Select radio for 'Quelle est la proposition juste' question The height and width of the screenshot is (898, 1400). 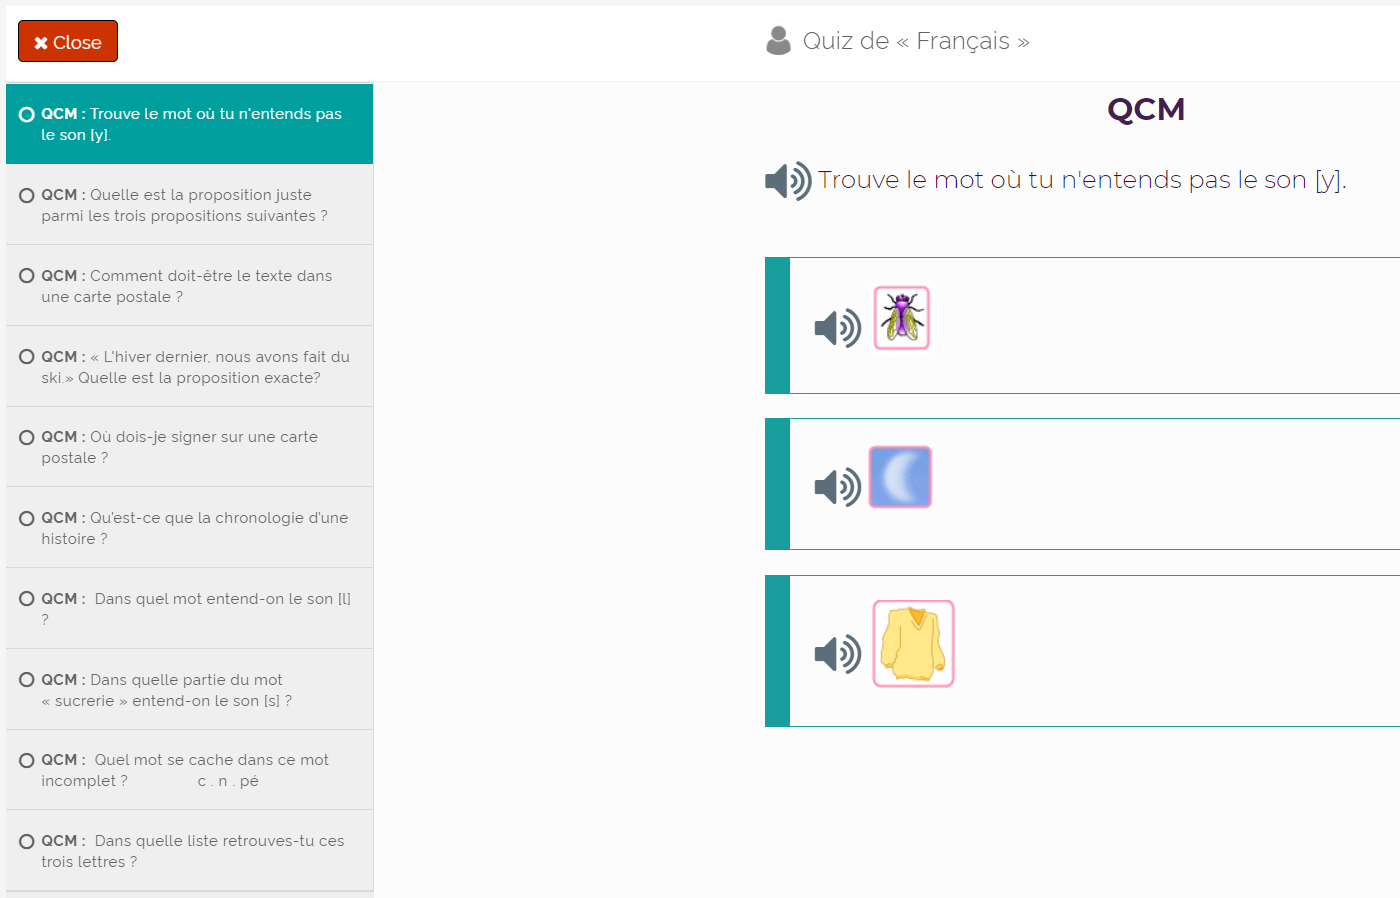(x=27, y=195)
